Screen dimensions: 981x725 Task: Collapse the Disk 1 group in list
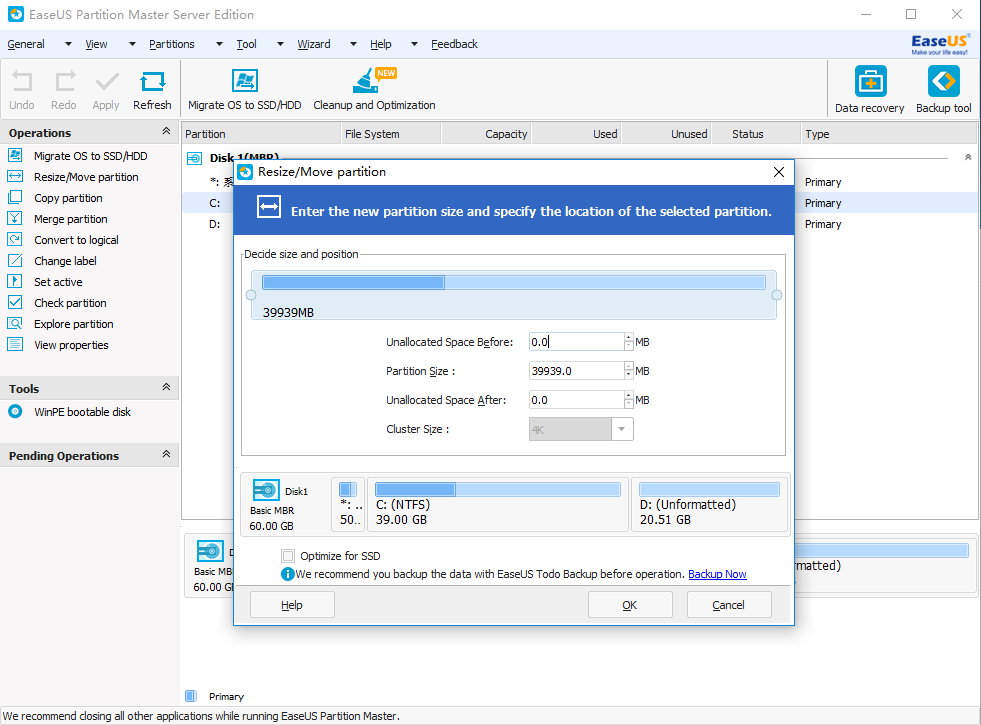click(968, 157)
